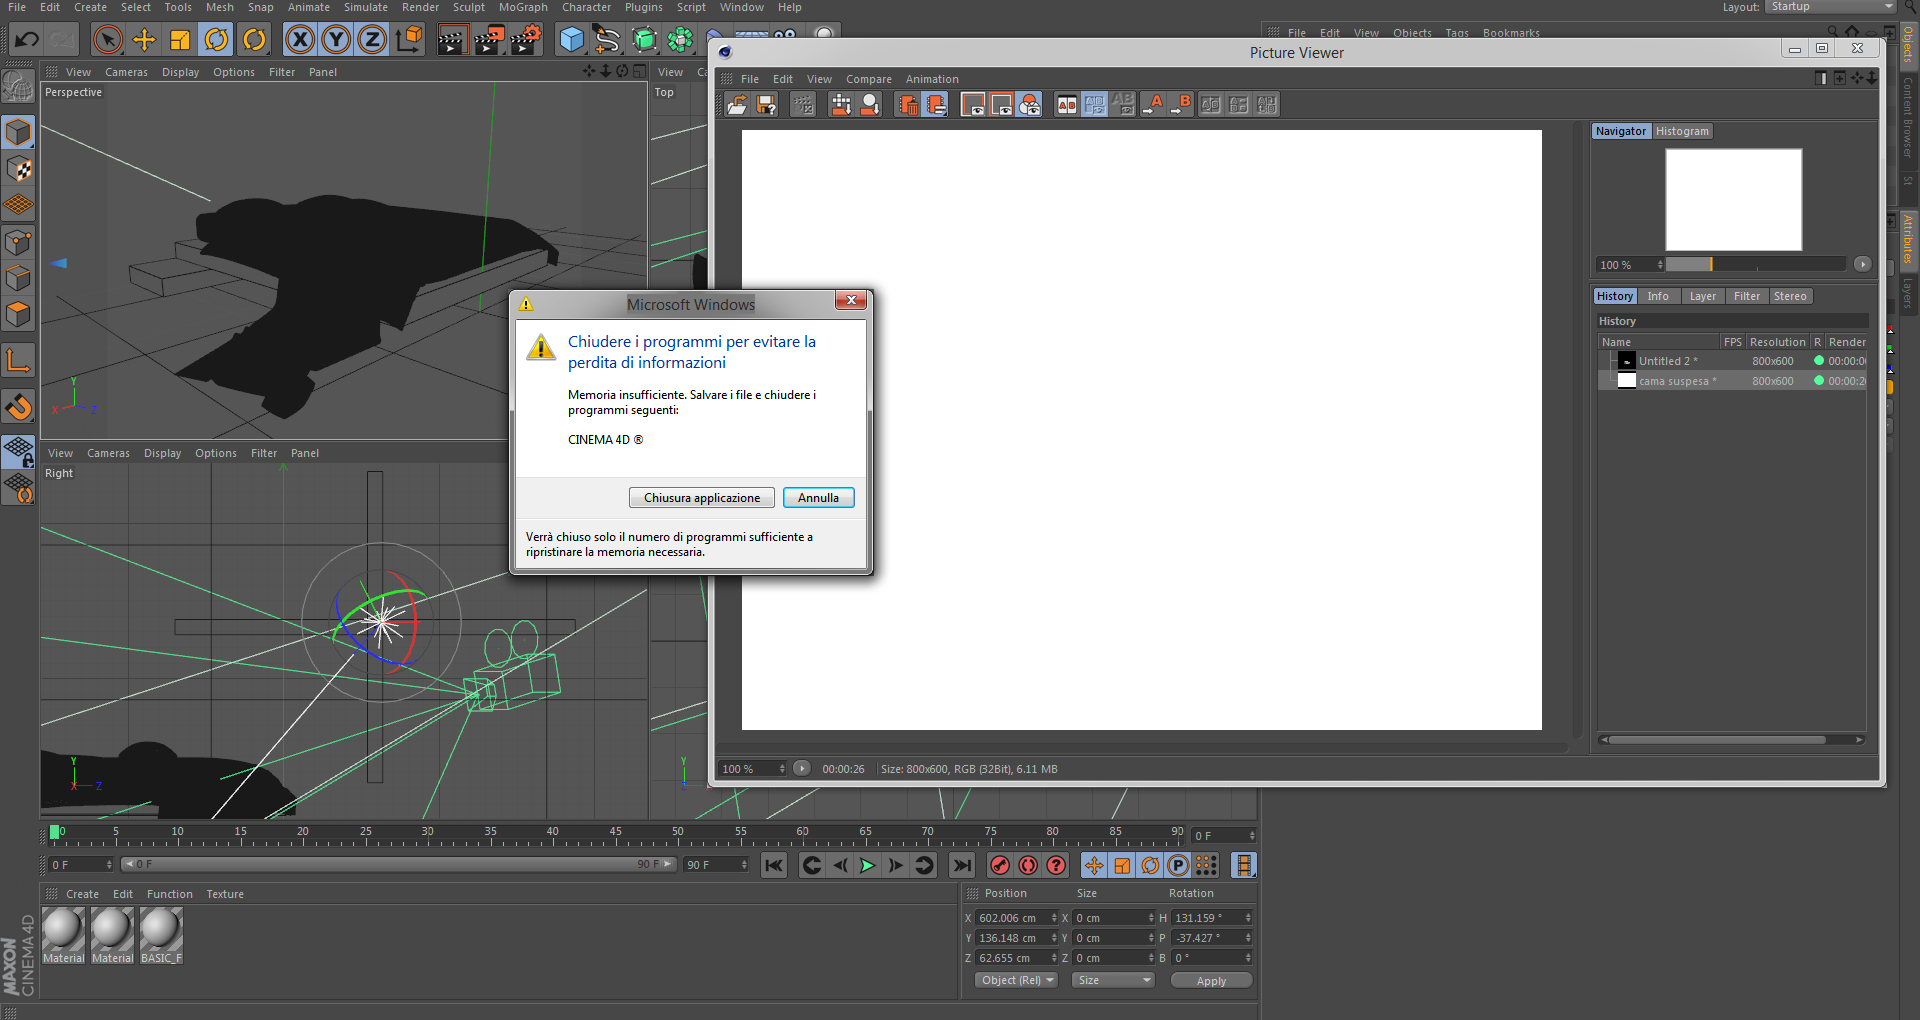This screenshot has height=1020, width=1920.
Task: Click Set B compare icon in Picture Viewer
Action: (1181, 104)
